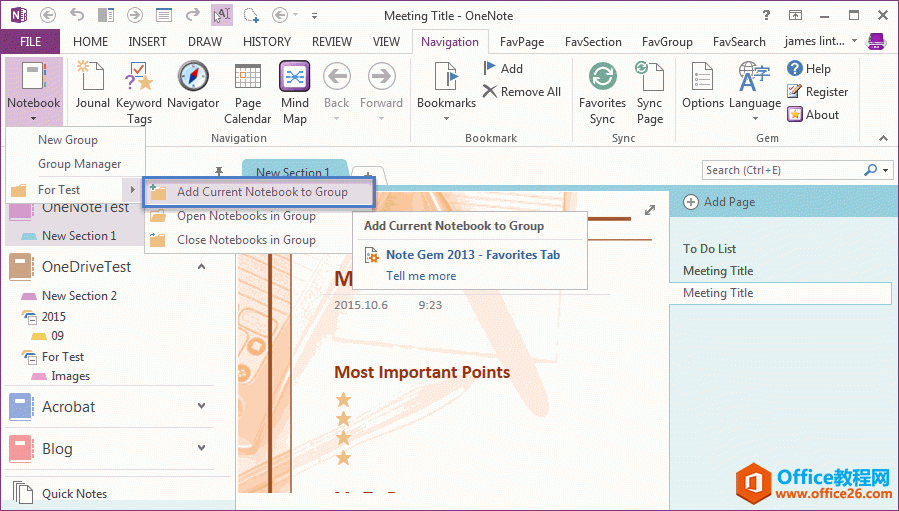
Task: Click Add Page button
Action: (x=720, y=202)
